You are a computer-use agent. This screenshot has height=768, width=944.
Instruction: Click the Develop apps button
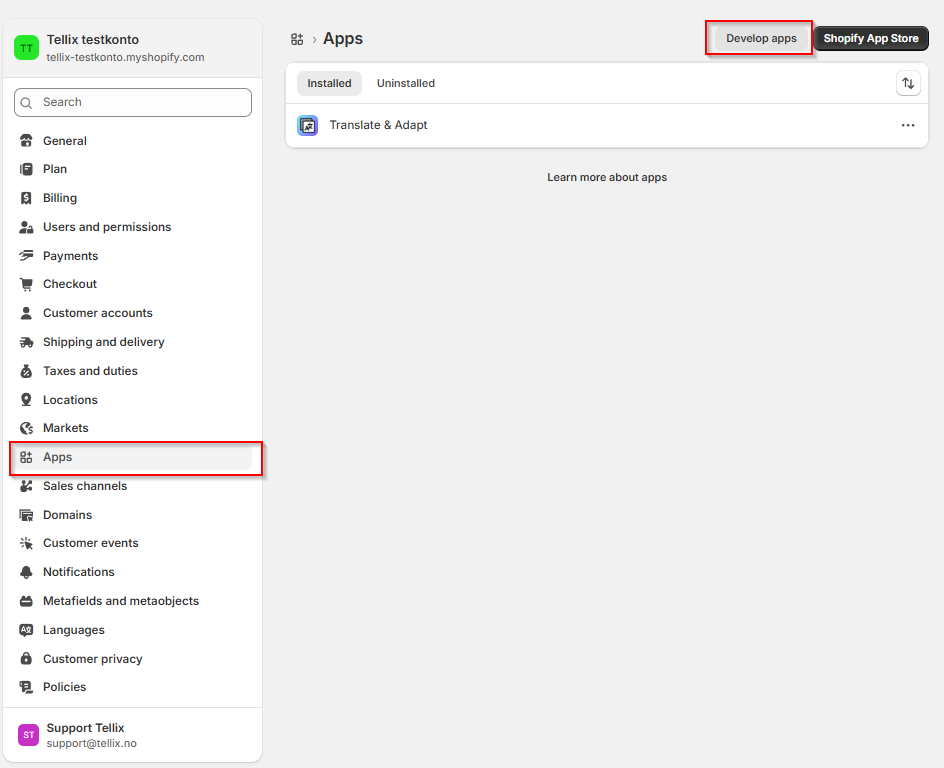[x=761, y=39]
